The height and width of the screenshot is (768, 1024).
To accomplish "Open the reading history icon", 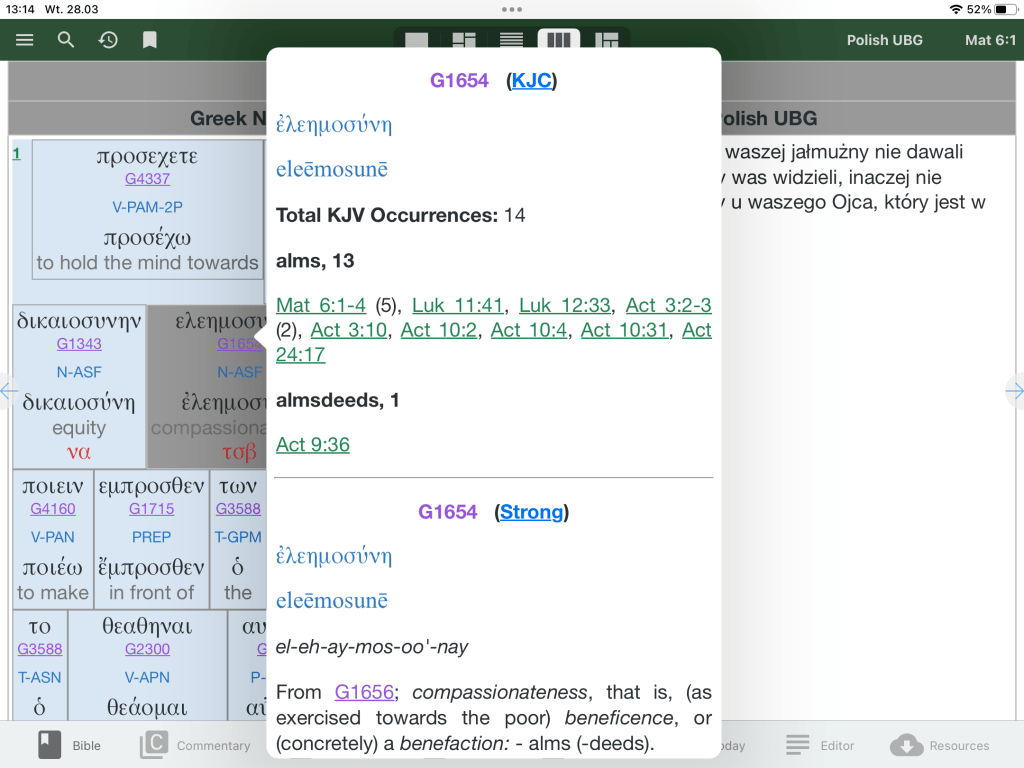I will coord(108,40).
